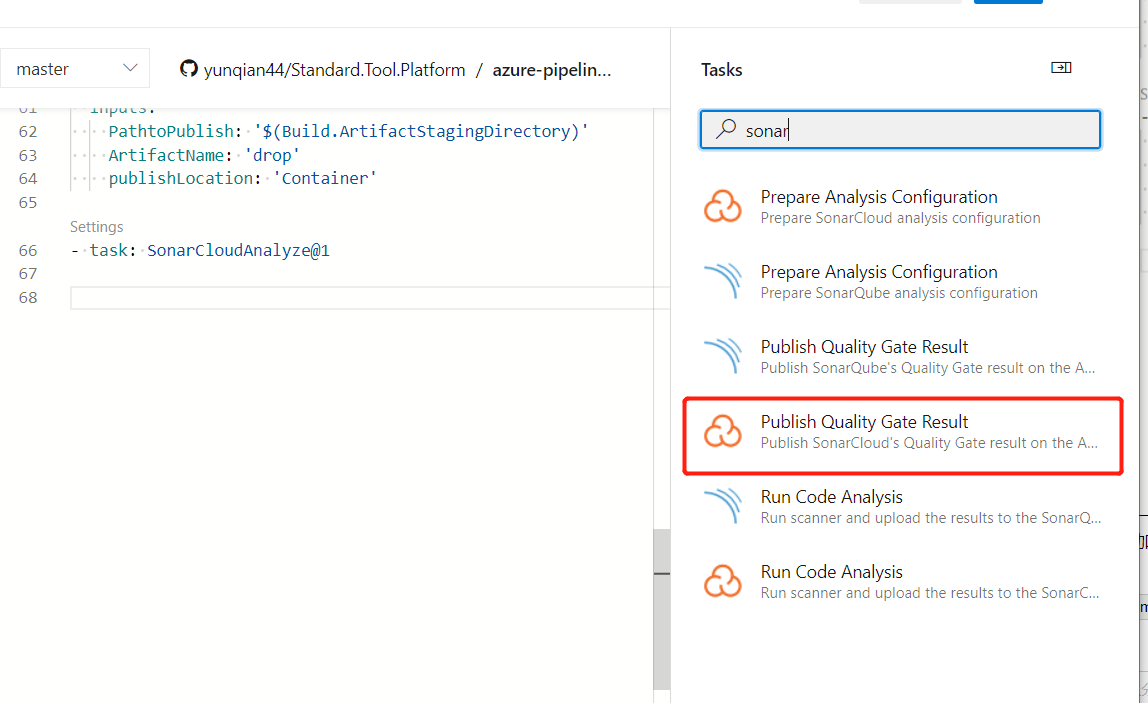Click the SonarCloud icon beside Prepare Analysis Configuration
This screenshot has height=703, width=1148.
pos(722,205)
